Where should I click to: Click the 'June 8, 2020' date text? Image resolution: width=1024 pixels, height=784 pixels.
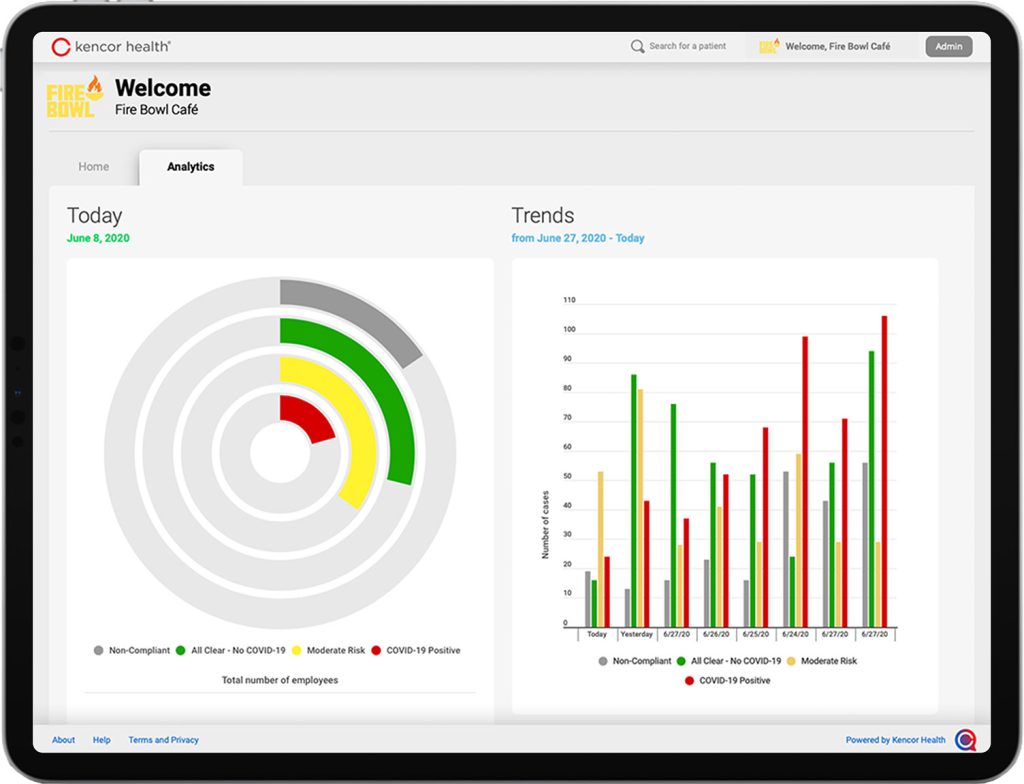point(98,238)
